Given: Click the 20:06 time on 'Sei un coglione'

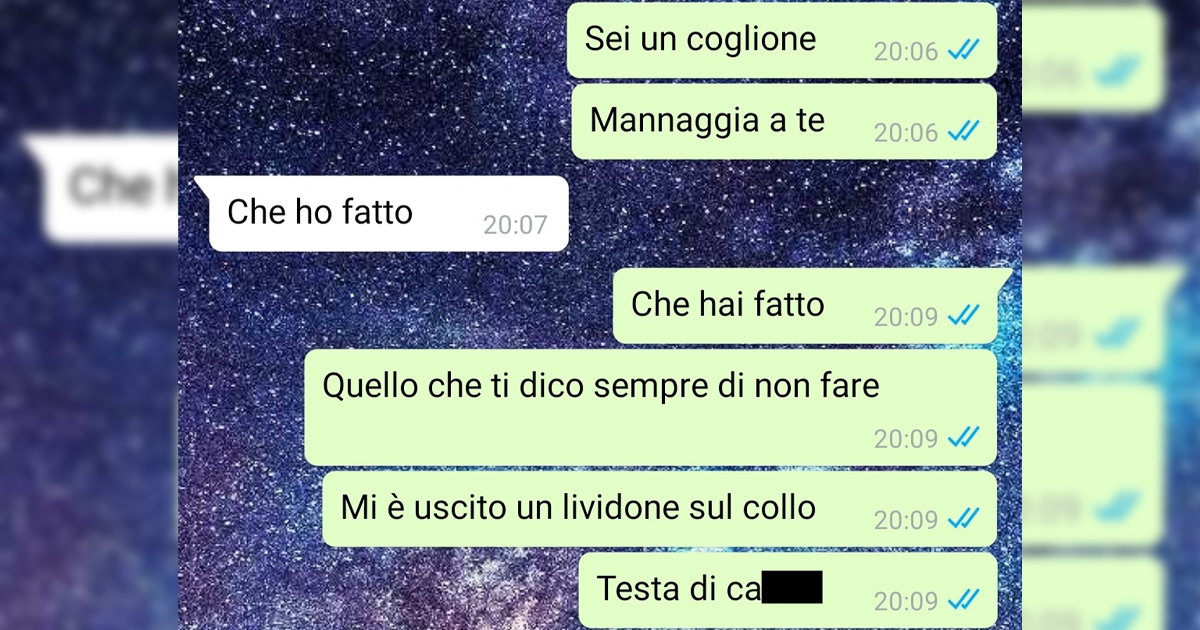Looking at the screenshot, I should [906, 51].
